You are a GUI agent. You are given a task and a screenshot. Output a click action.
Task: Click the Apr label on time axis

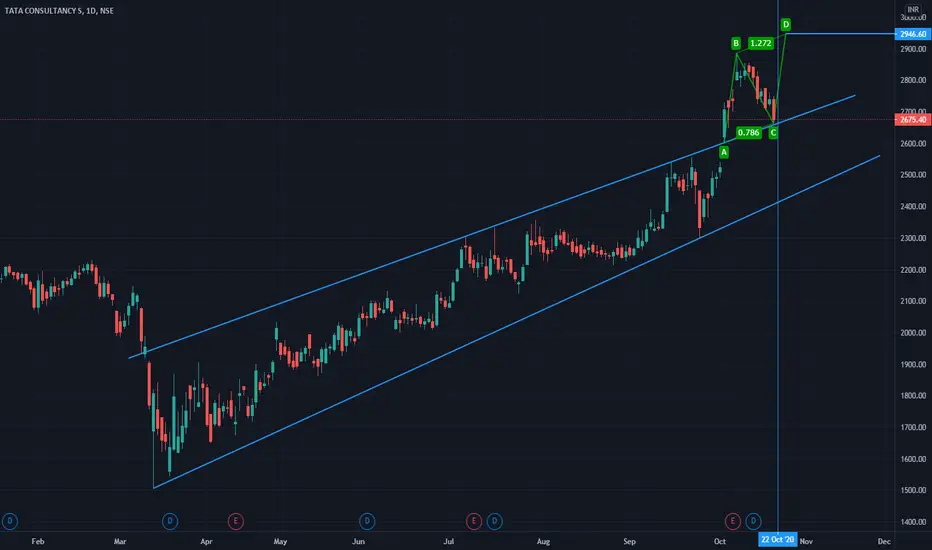click(206, 541)
